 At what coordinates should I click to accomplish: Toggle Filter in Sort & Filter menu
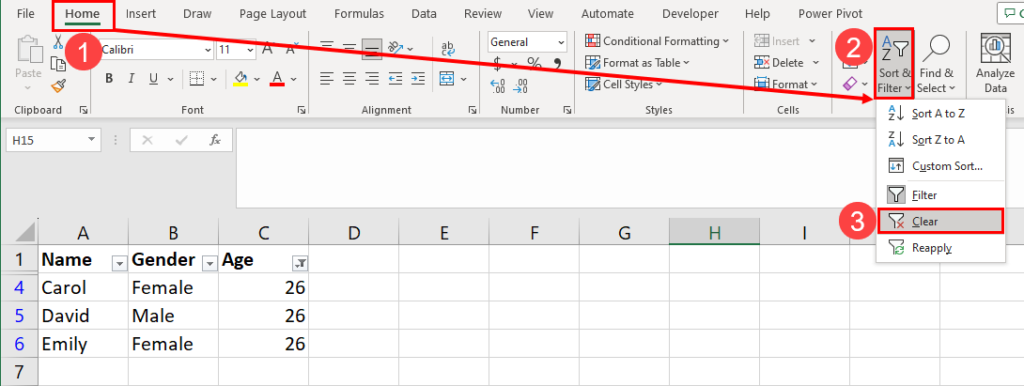pyautogui.click(x=940, y=195)
